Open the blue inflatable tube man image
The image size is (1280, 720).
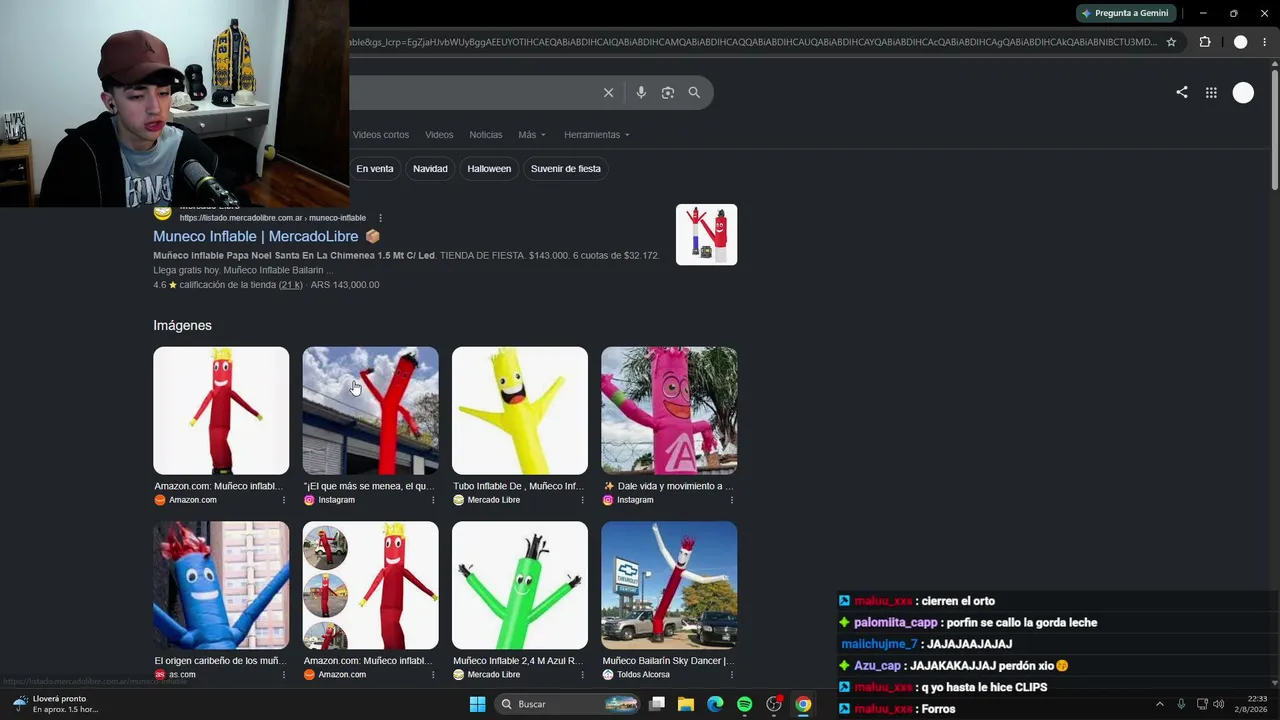coord(221,585)
